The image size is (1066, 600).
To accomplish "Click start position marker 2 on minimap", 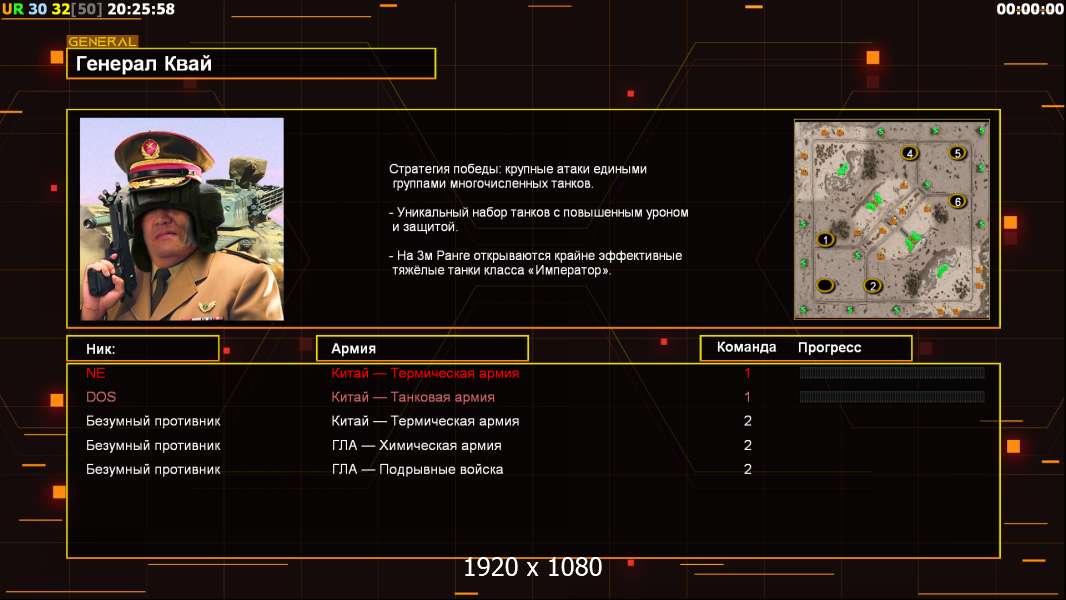I will (873, 286).
